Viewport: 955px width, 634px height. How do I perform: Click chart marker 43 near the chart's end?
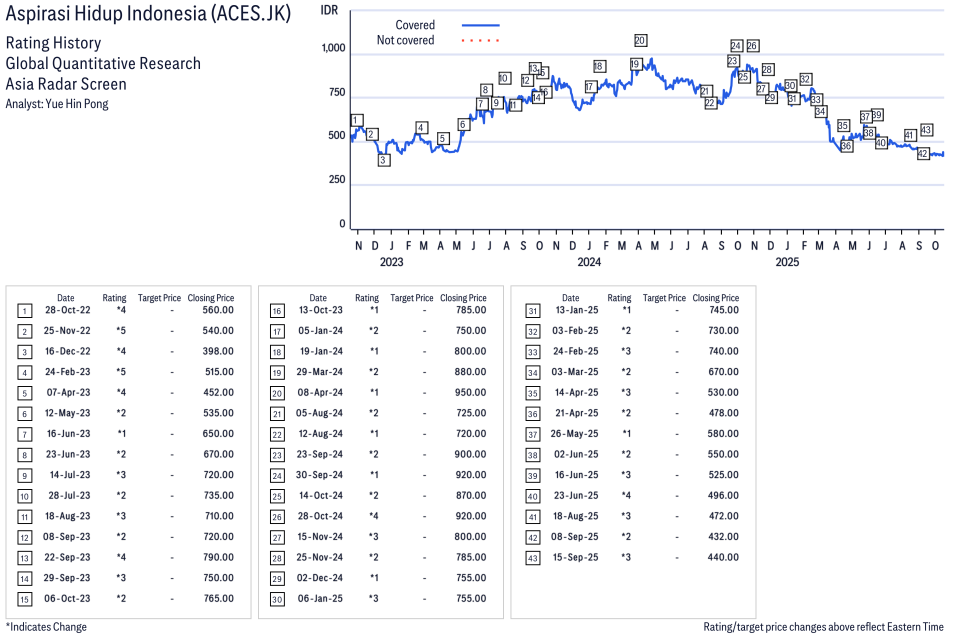pyautogui.click(x=926, y=130)
